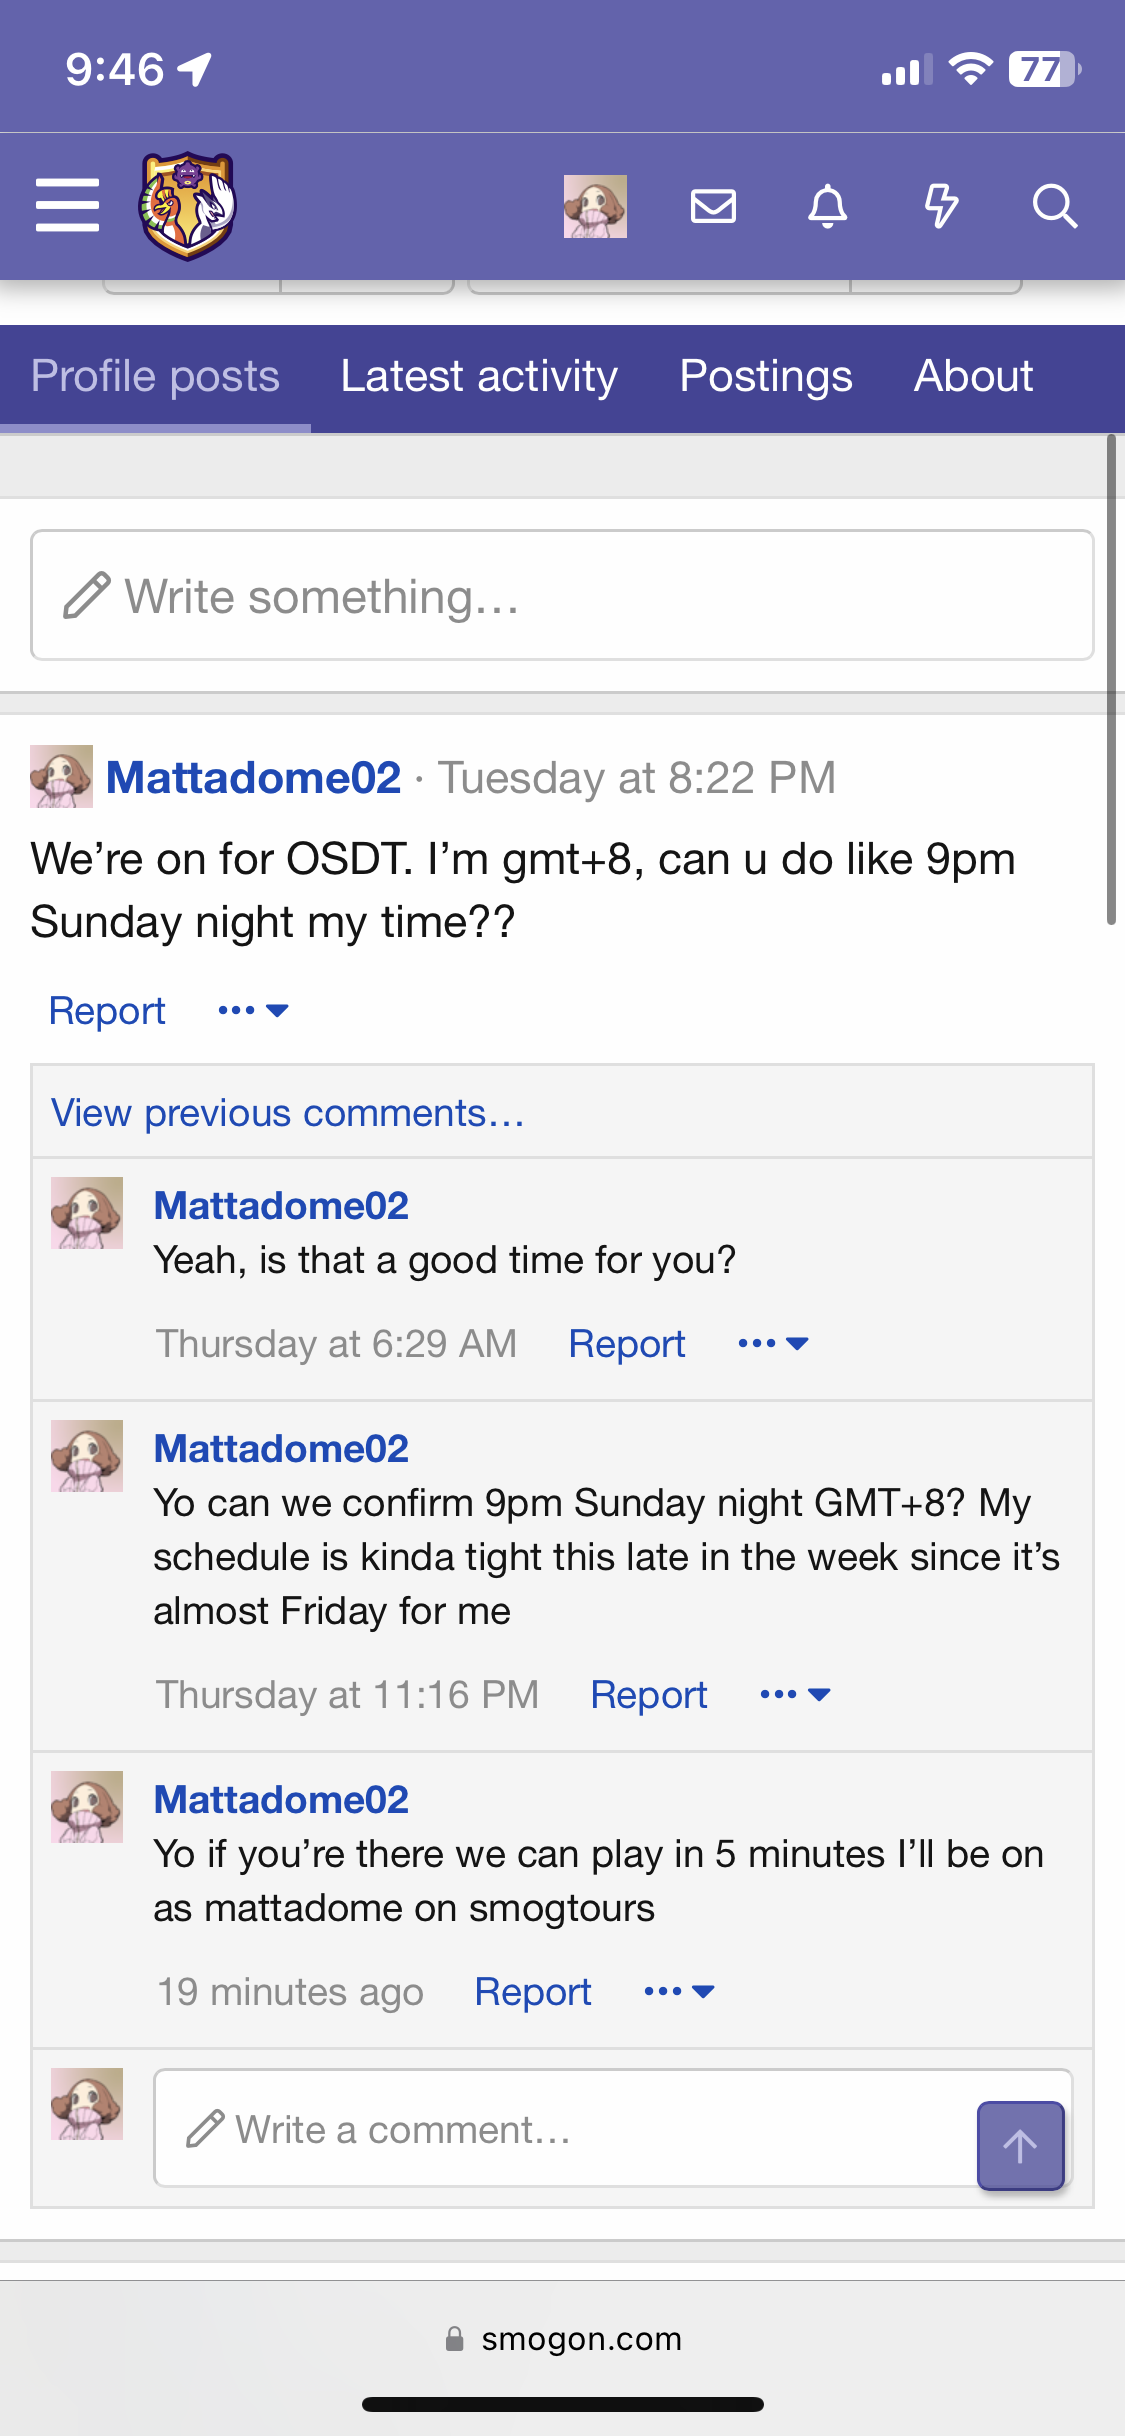Open the envelope conversations inbox icon

[x=713, y=206]
